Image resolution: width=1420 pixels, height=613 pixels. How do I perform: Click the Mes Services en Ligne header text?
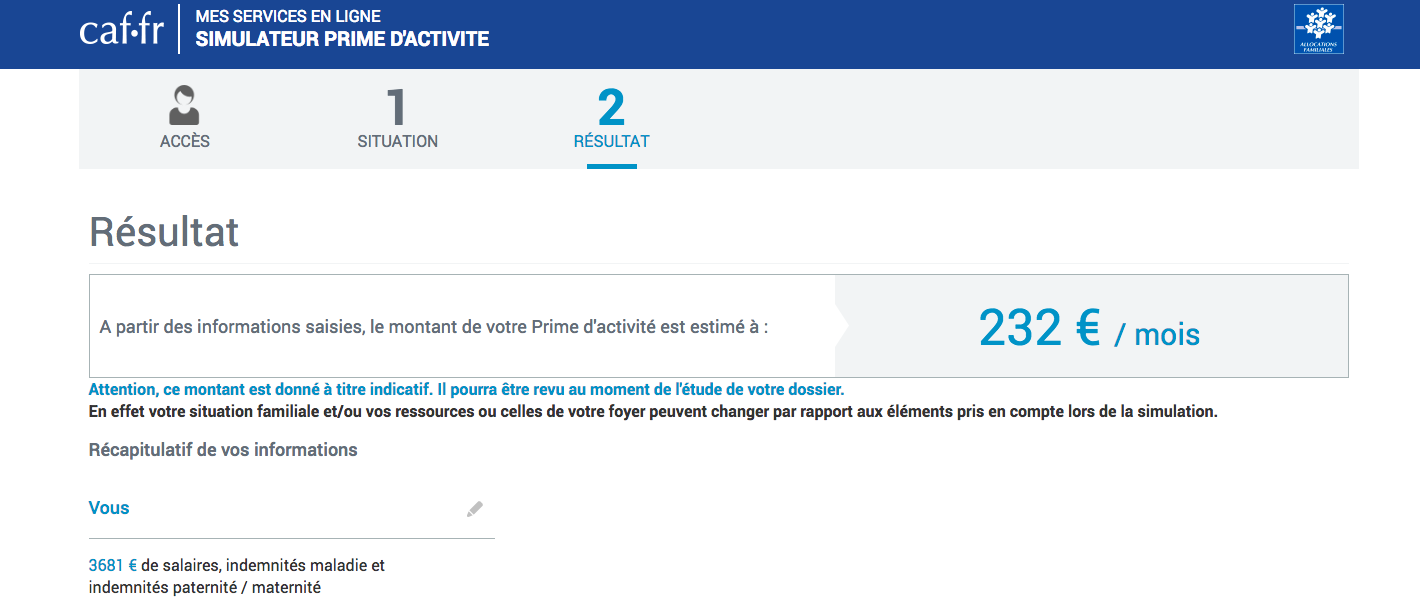coord(288,17)
